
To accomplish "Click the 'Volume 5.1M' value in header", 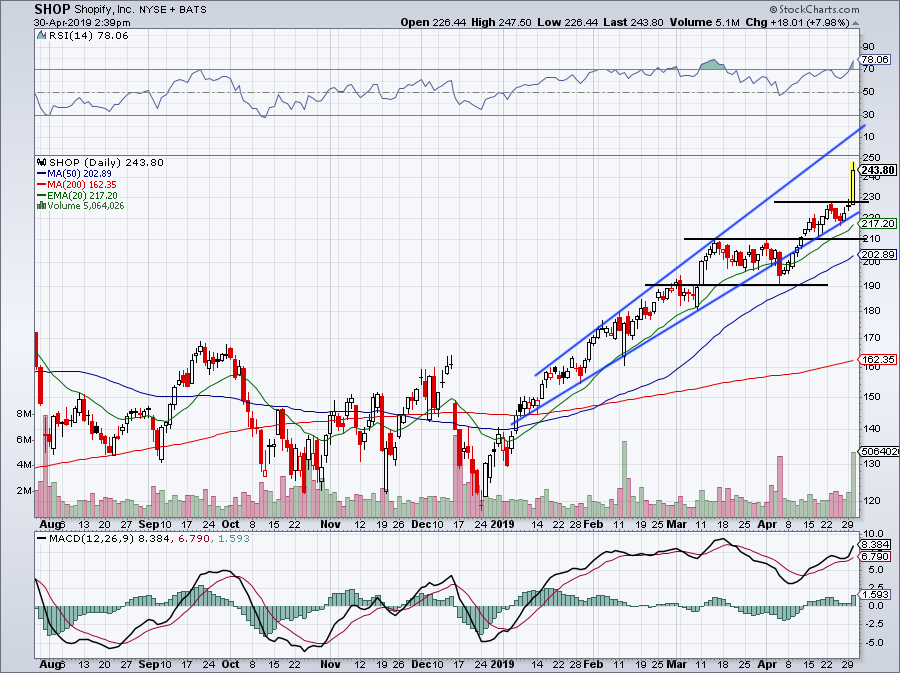I will [703, 22].
